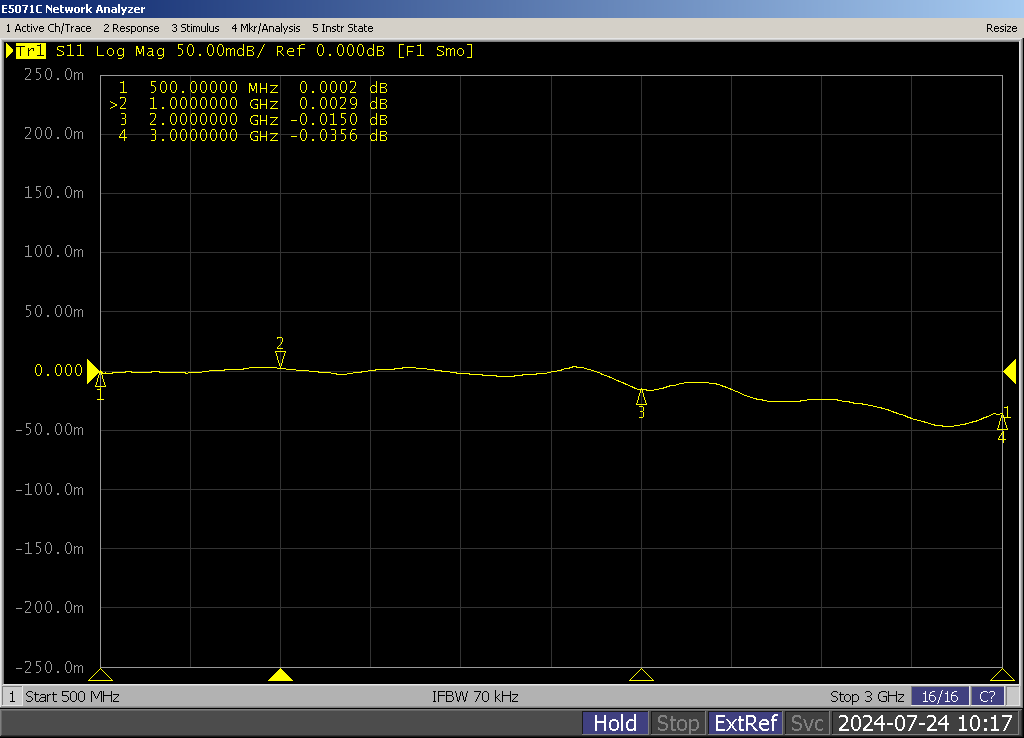Select marker 1 at the trace start

[x=100, y=379]
